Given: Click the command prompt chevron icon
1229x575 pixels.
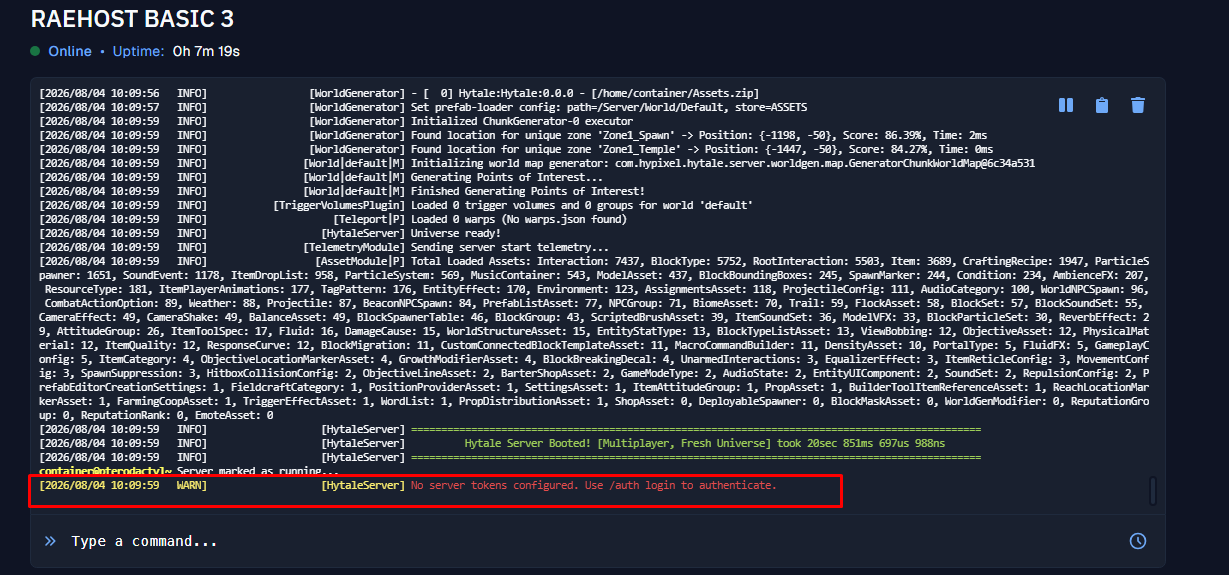Looking at the screenshot, I should point(50,541).
